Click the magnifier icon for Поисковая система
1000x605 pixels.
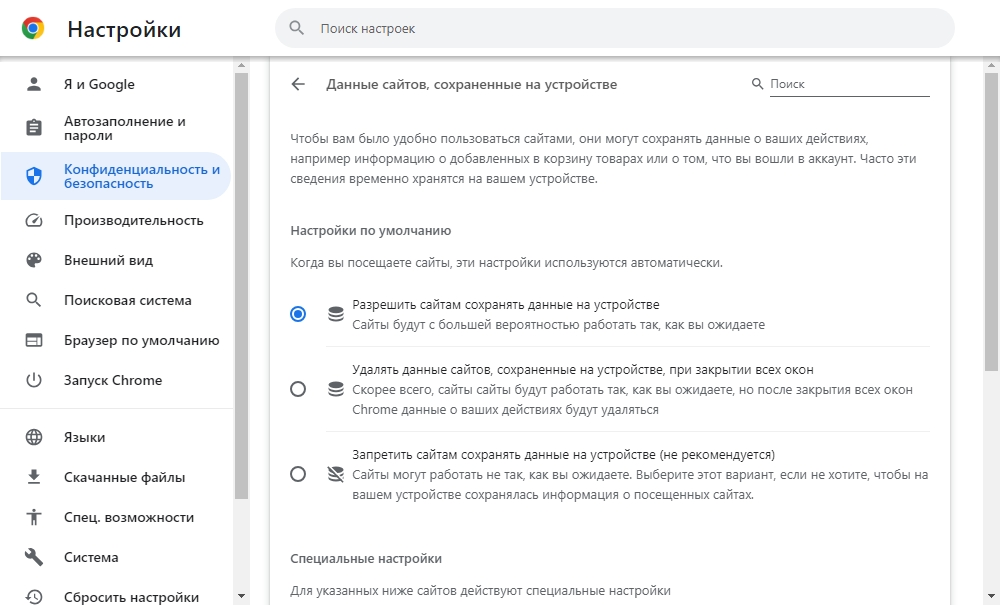pyautogui.click(x=34, y=300)
